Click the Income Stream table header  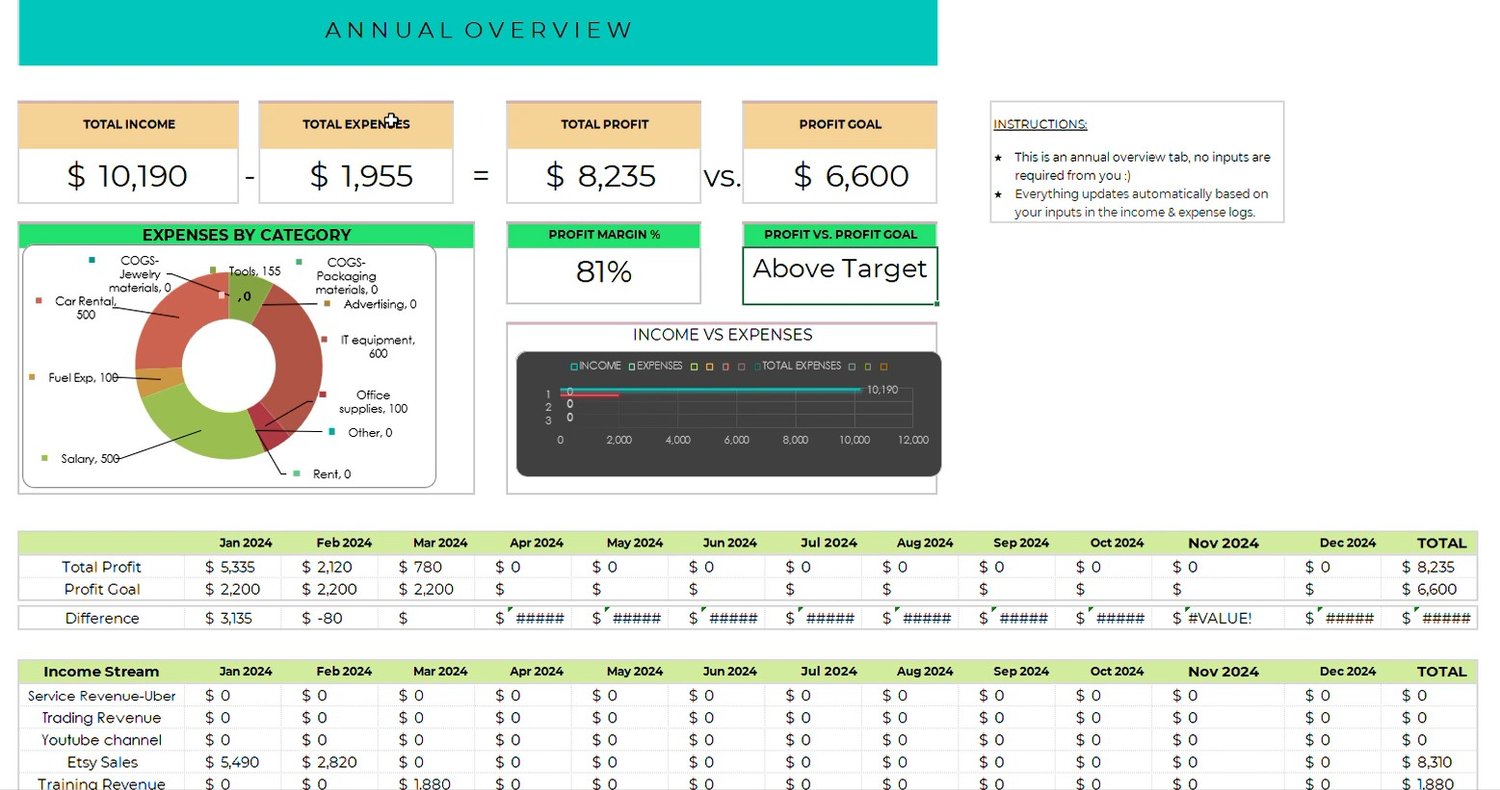point(101,671)
